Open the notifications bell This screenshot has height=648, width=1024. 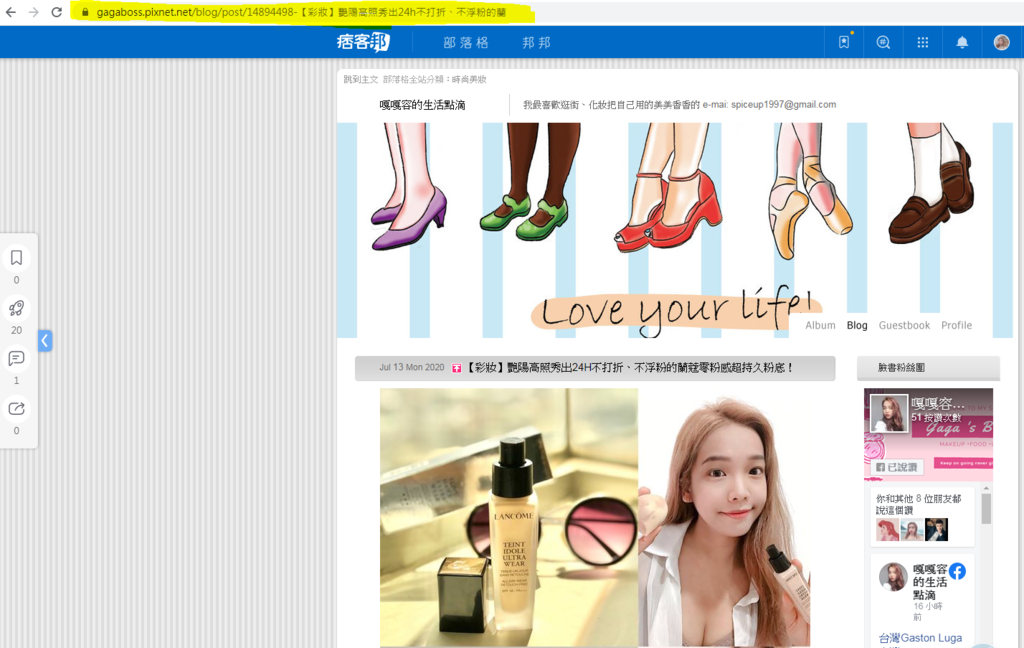(x=962, y=42)
